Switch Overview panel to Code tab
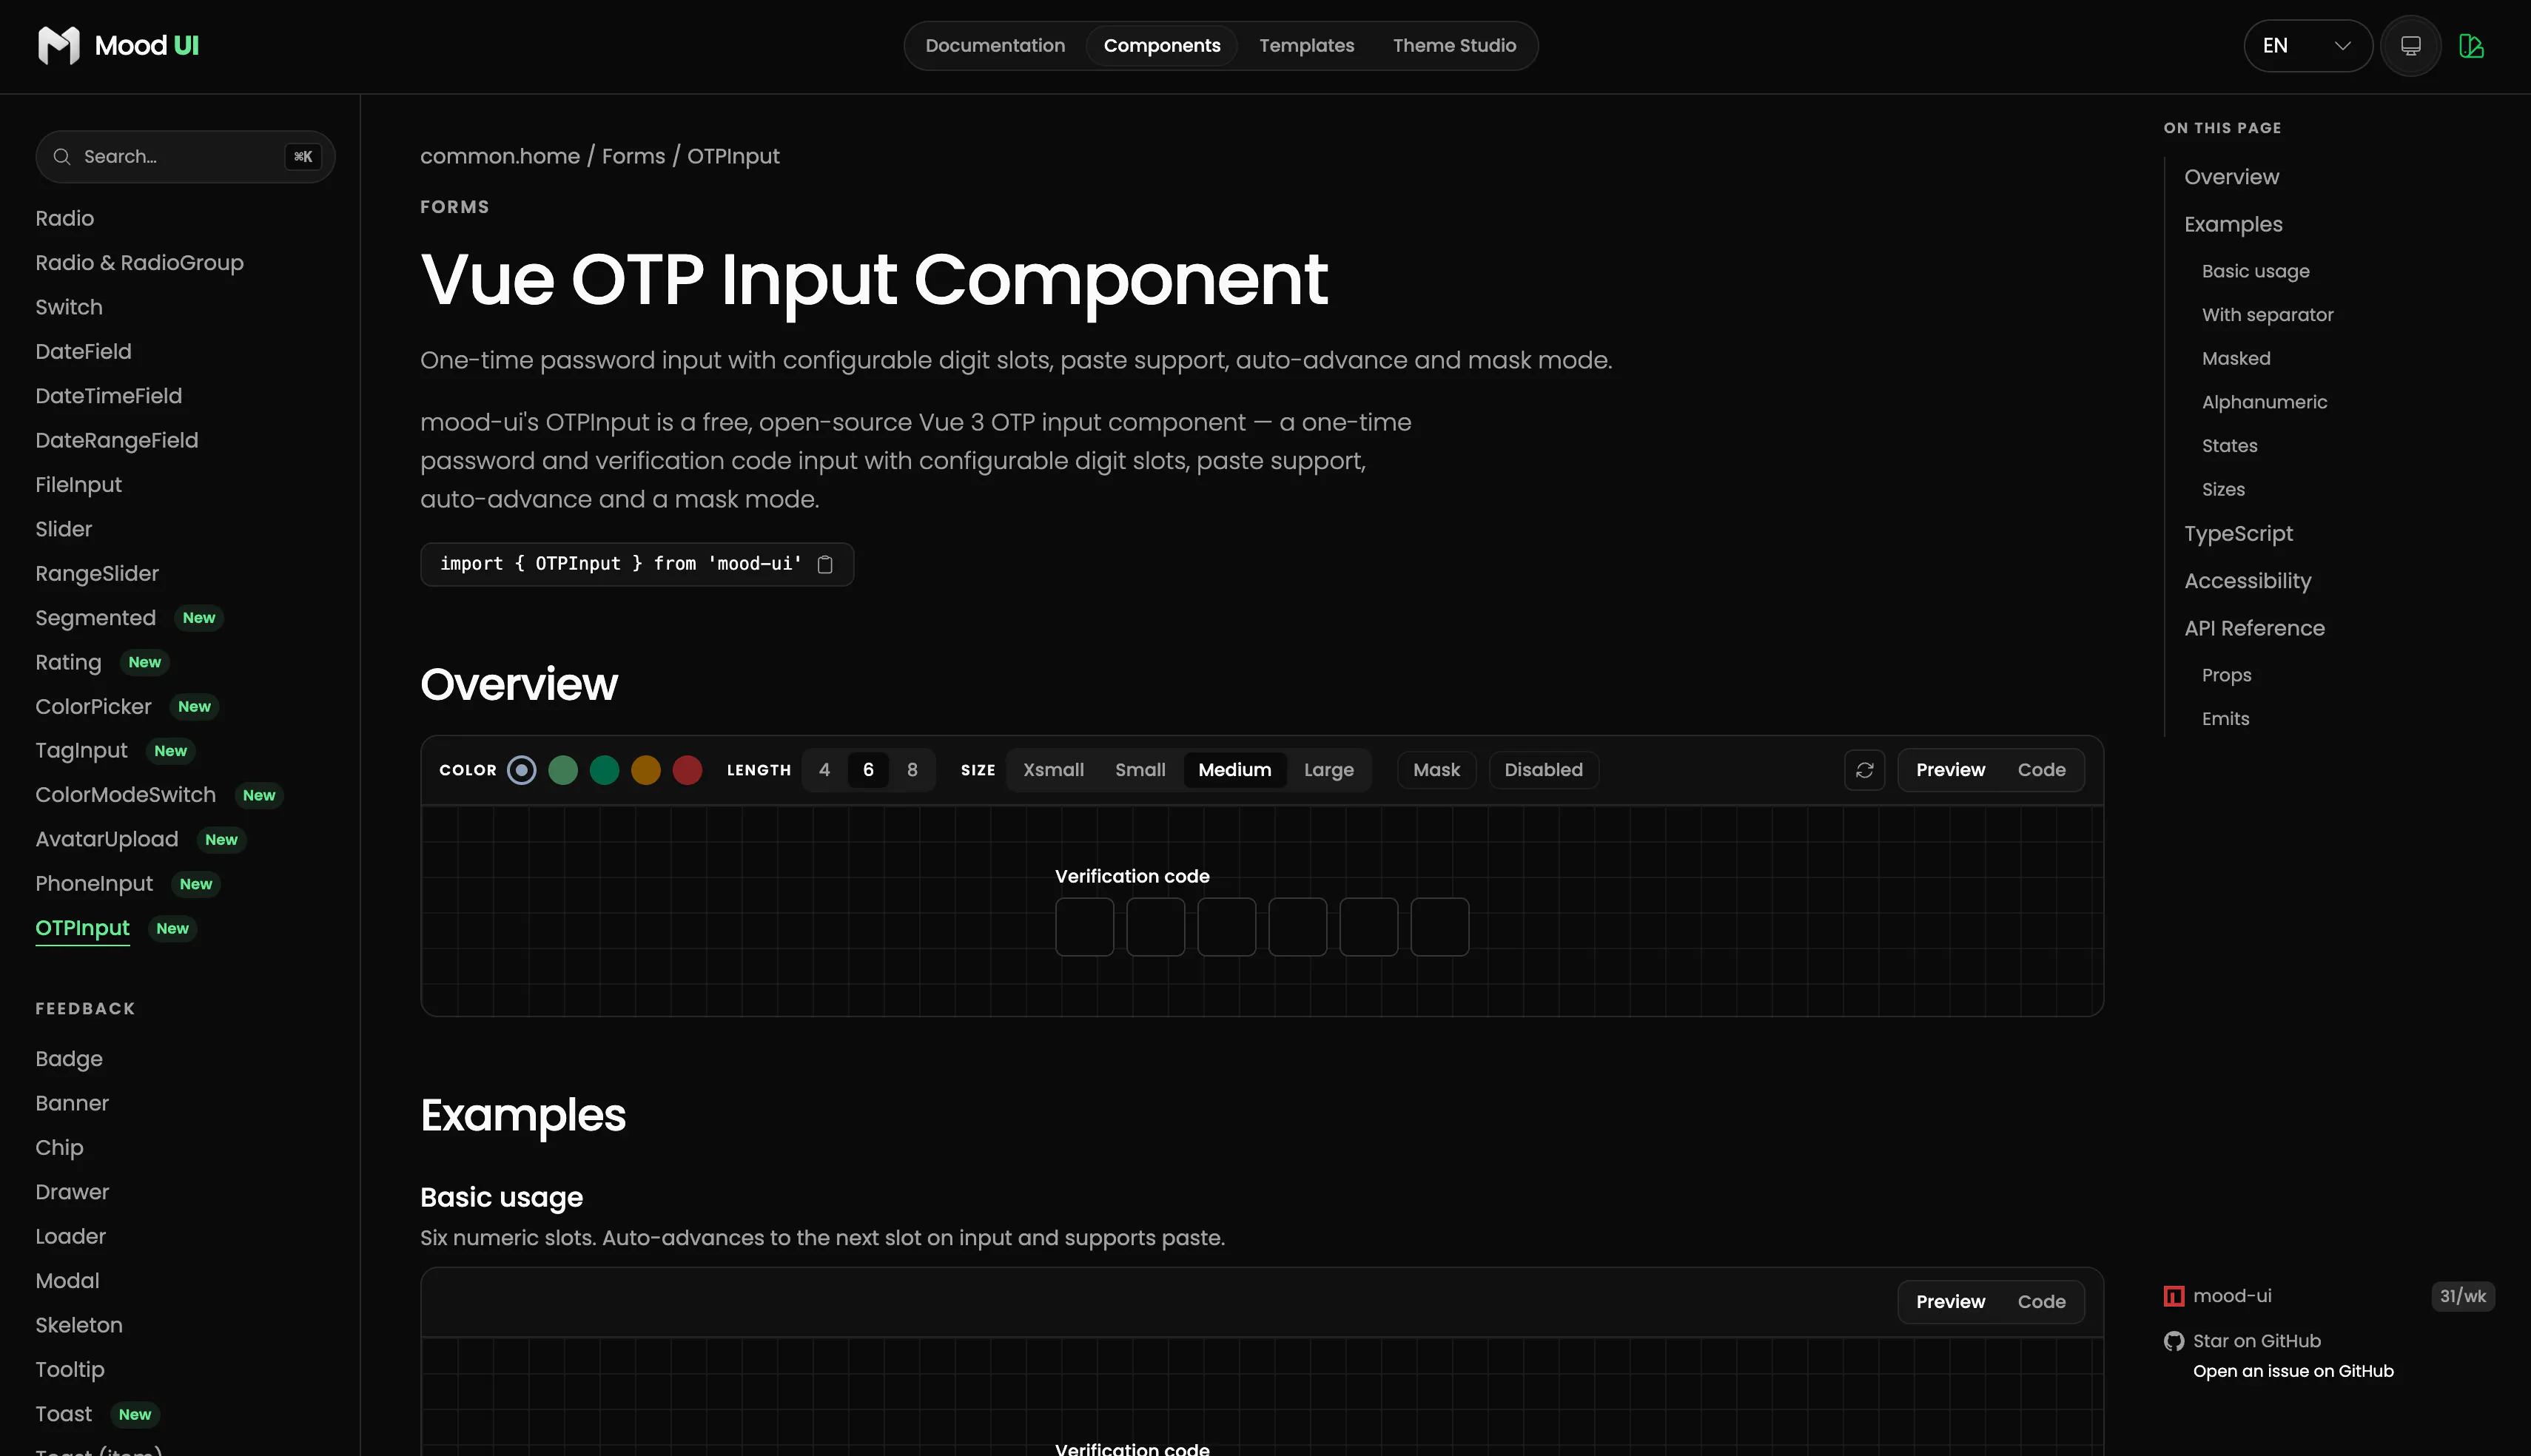 coord(2041,770)
